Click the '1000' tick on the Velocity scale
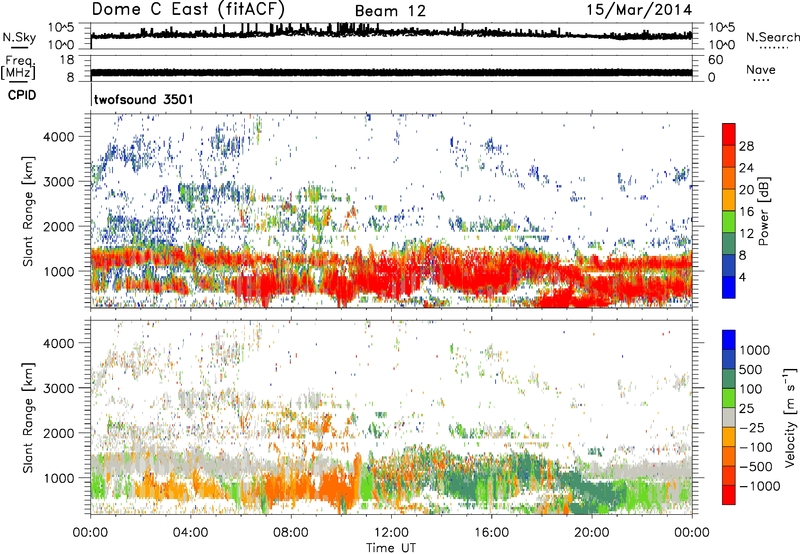This screenshot has height=554, width=800. (x=754, y=350)
